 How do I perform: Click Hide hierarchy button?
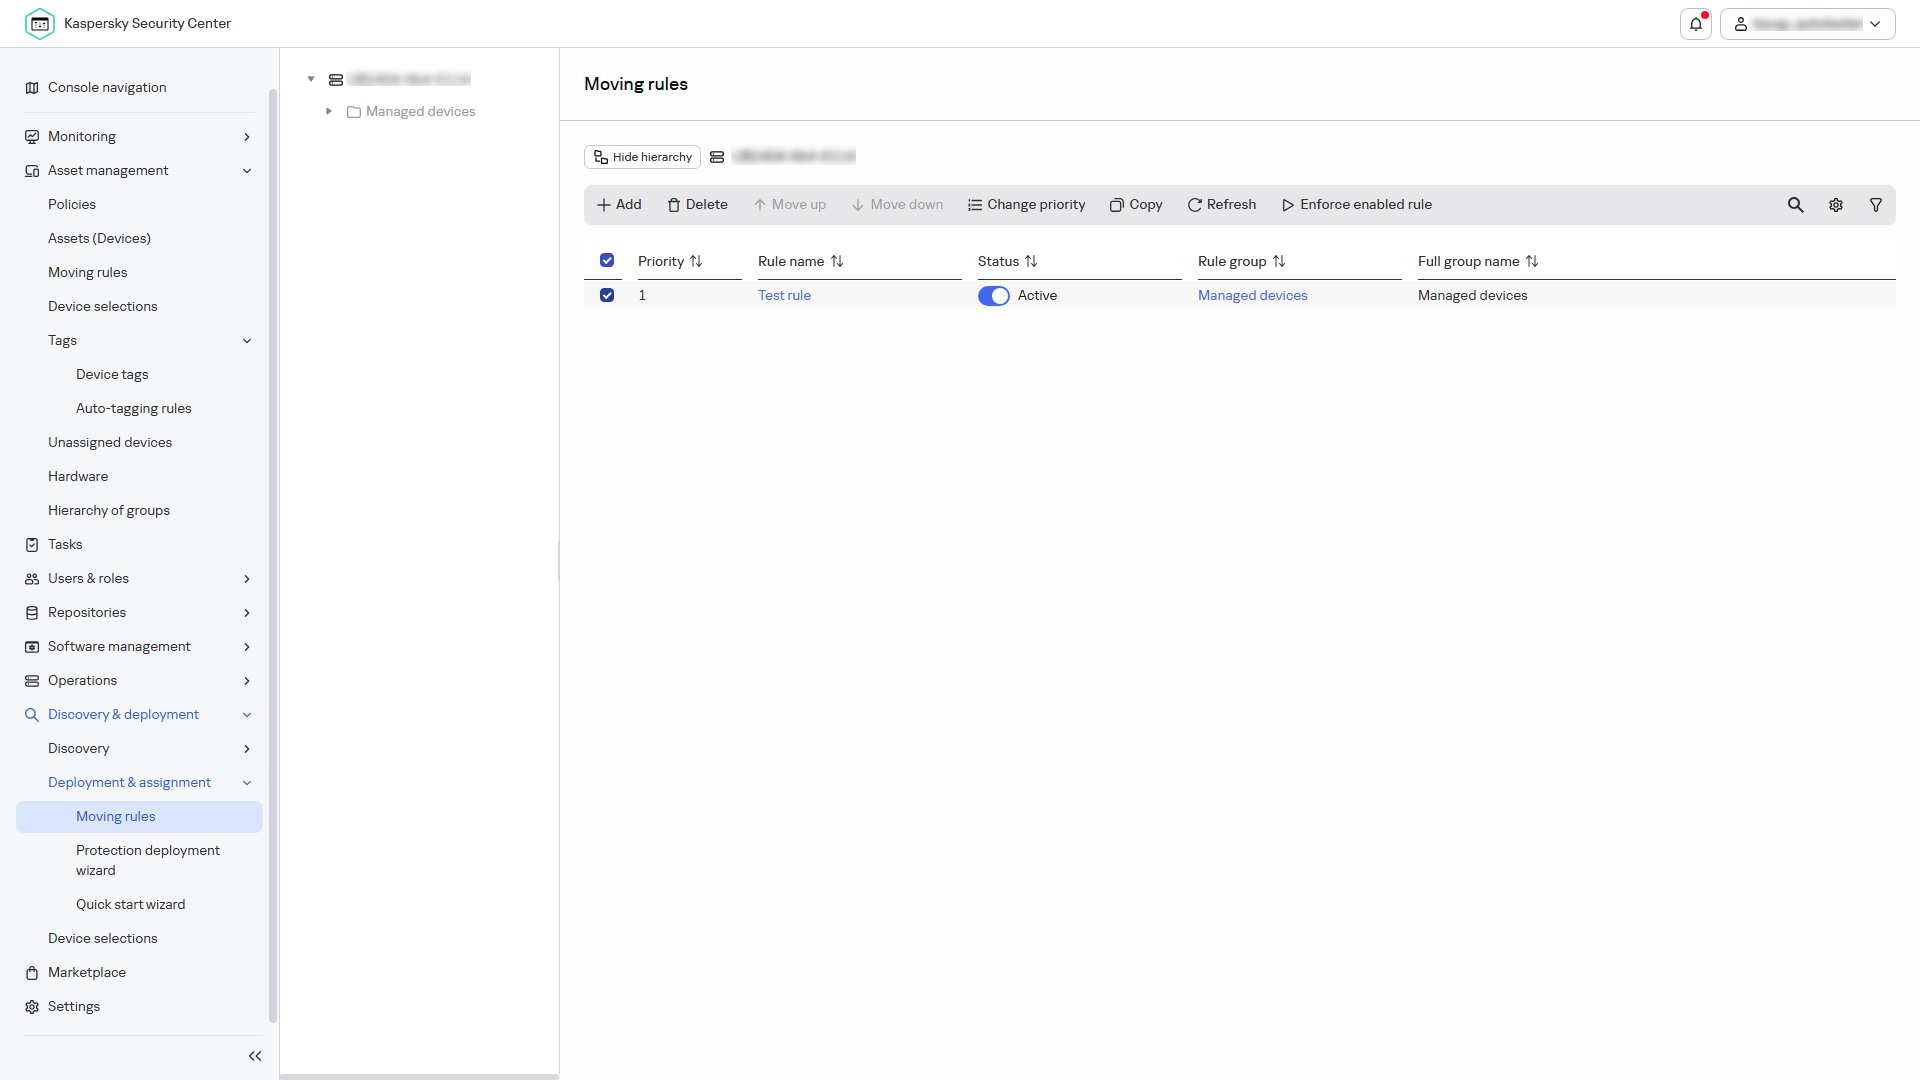(x=642, y=157)
